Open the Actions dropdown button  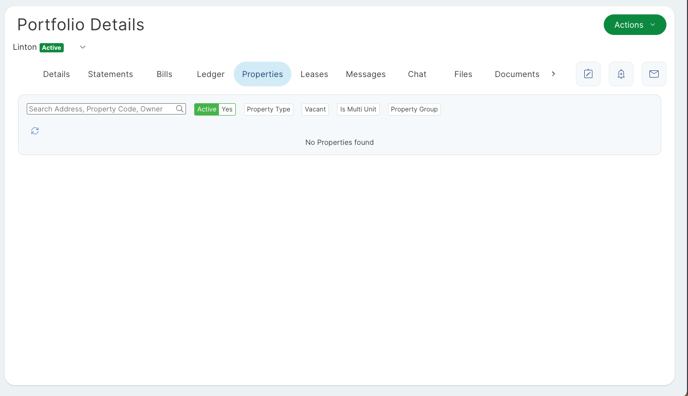pyautogui.click(x=634, y=25)
